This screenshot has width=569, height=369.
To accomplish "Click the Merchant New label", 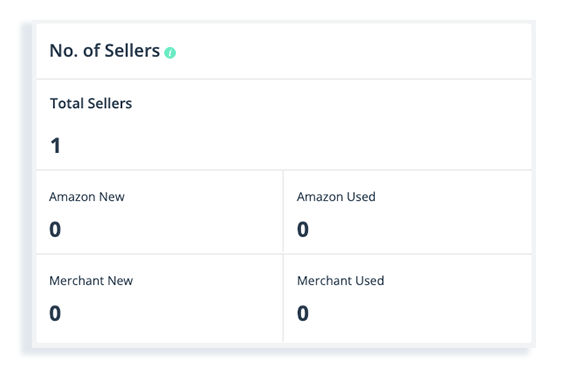I will click(x=91, y=280).
